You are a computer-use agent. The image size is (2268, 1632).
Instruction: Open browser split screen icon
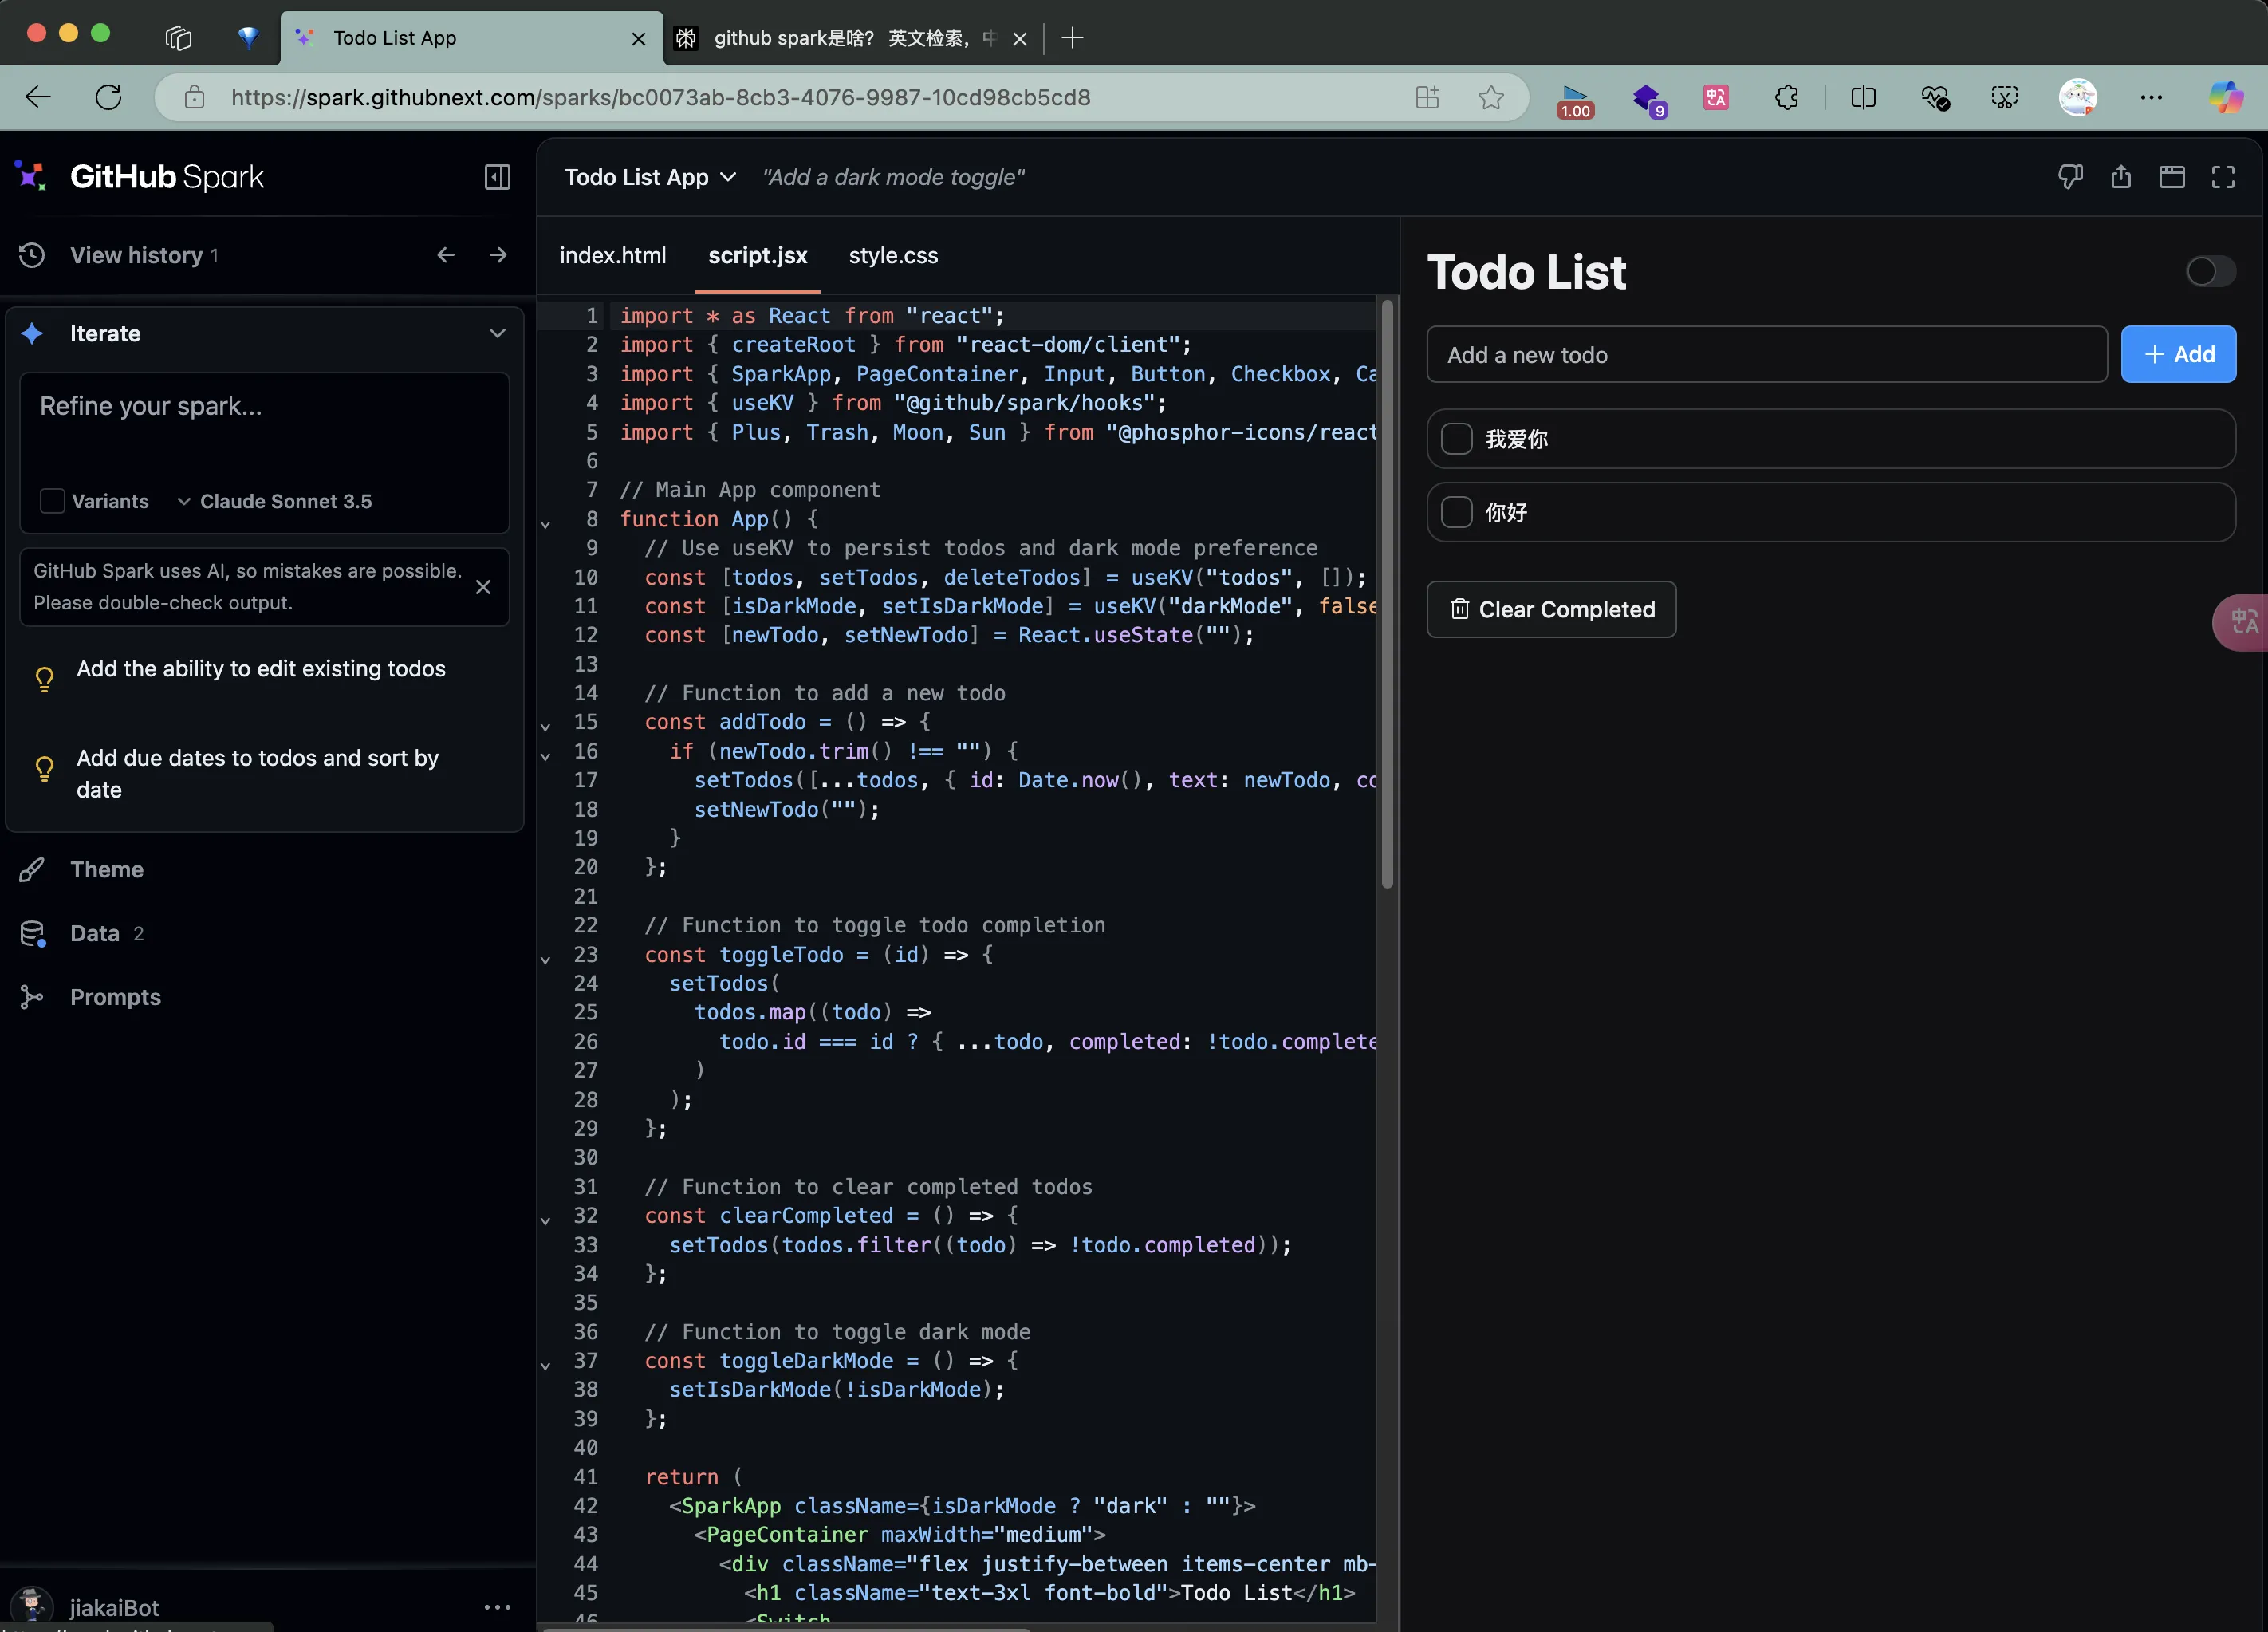click(1863, 97)
